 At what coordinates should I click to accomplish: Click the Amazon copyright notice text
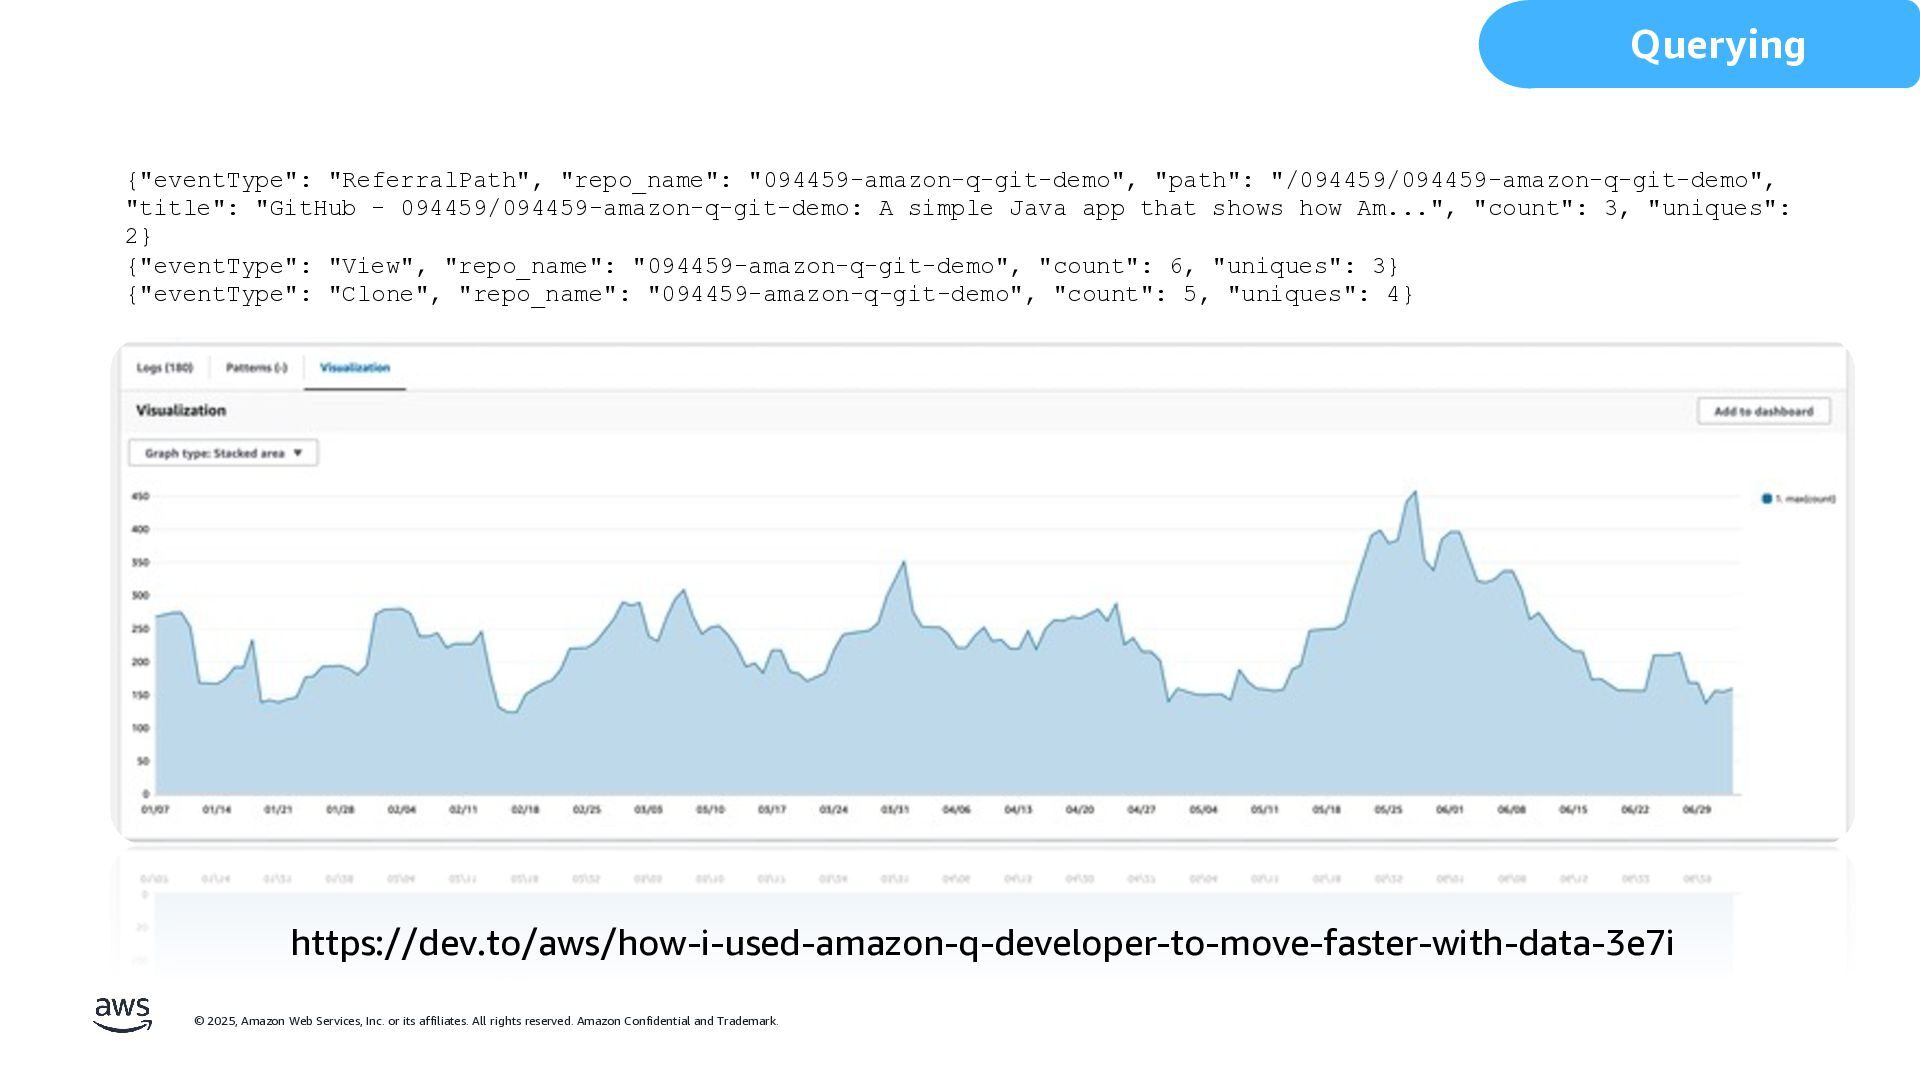tap(486, 1021)
